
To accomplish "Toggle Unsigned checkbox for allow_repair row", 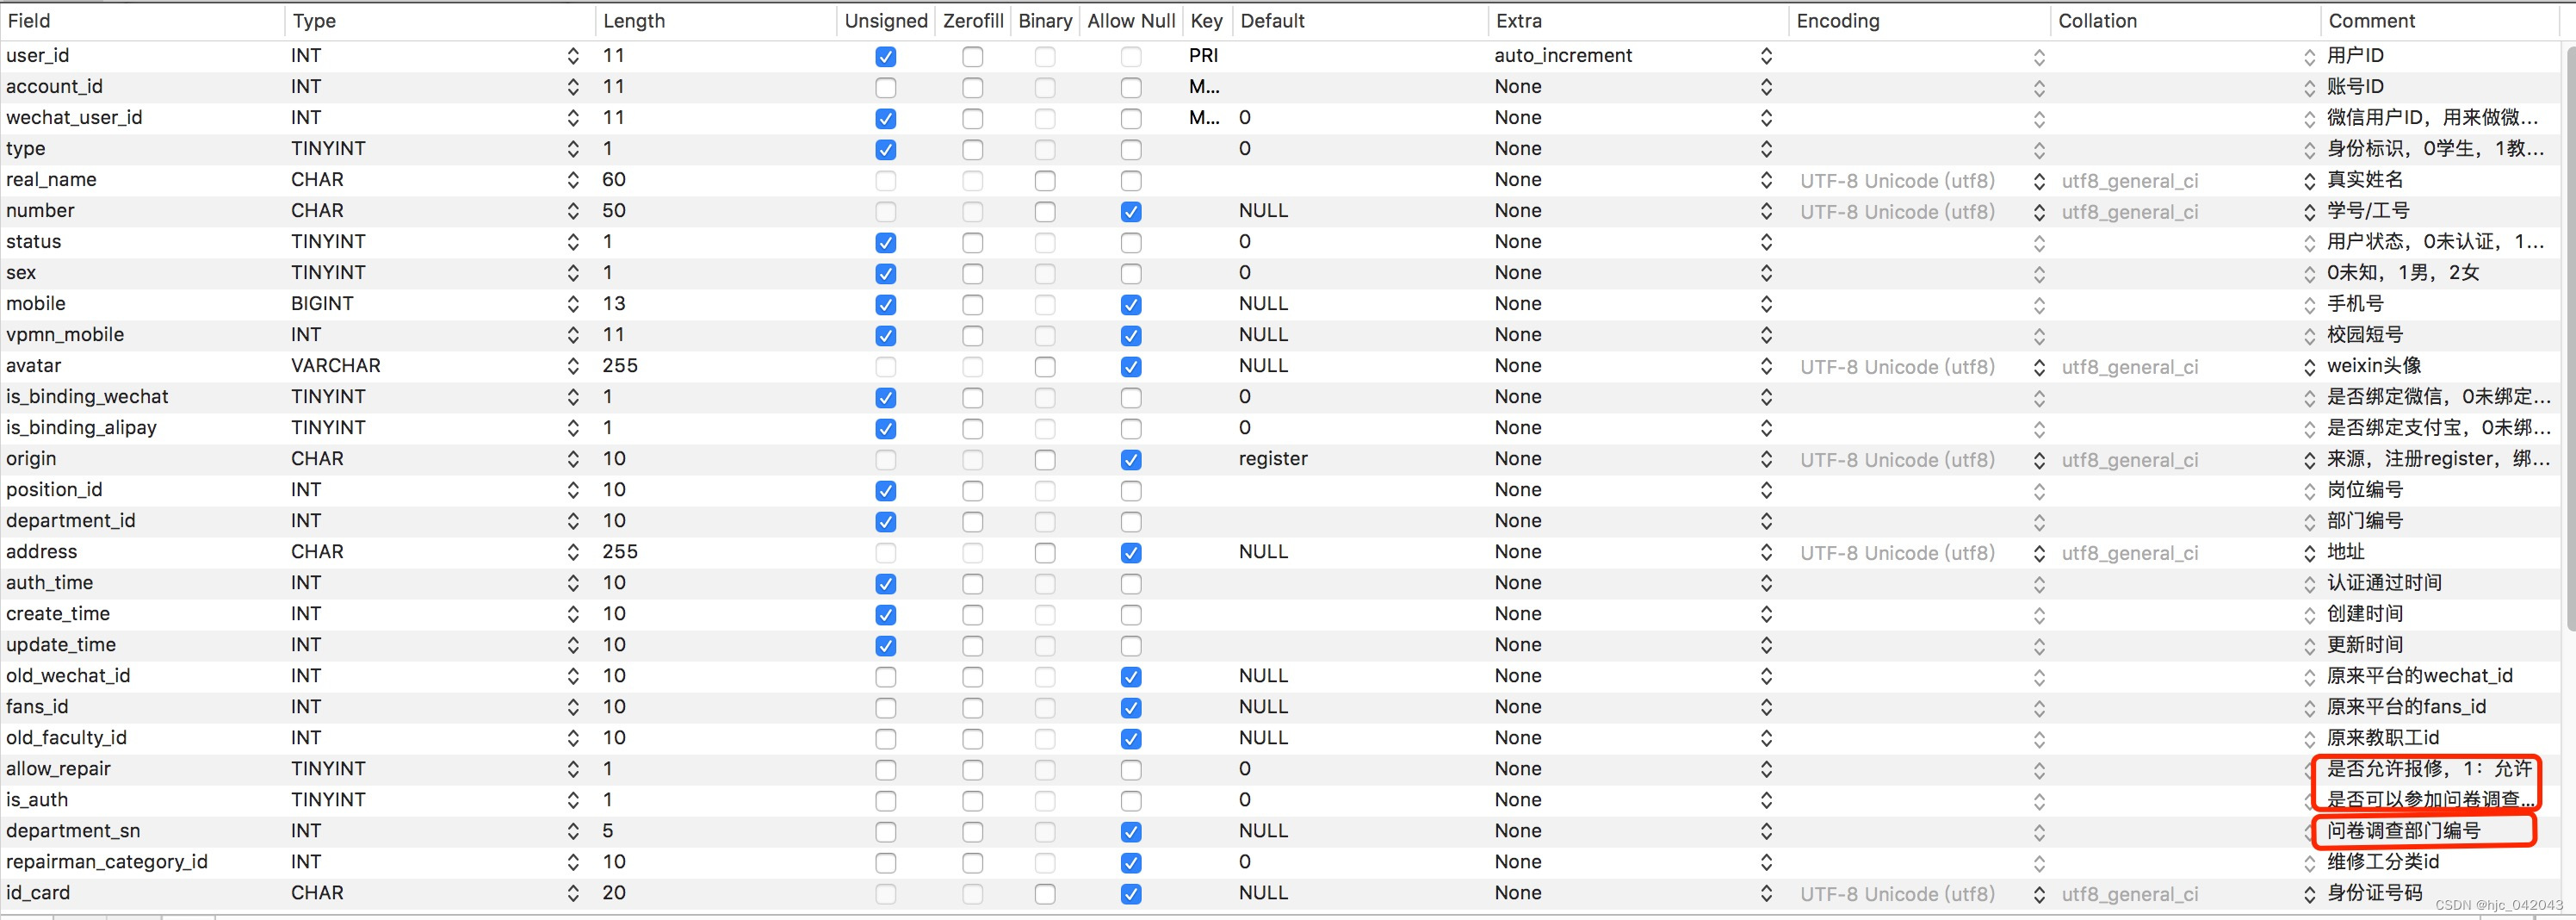I will (885, 770).
